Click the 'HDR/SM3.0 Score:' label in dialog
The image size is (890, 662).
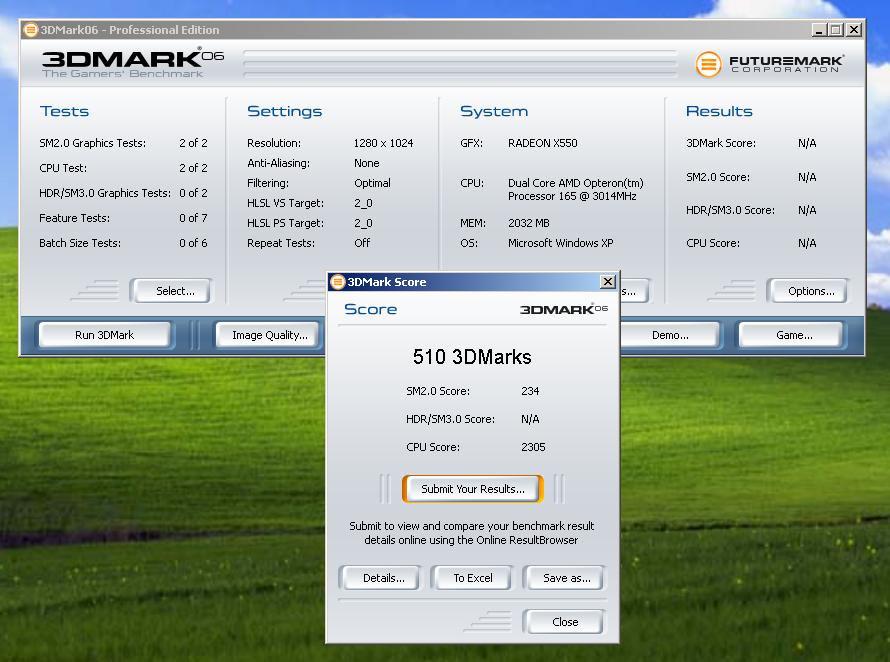(x=450, y=419)
